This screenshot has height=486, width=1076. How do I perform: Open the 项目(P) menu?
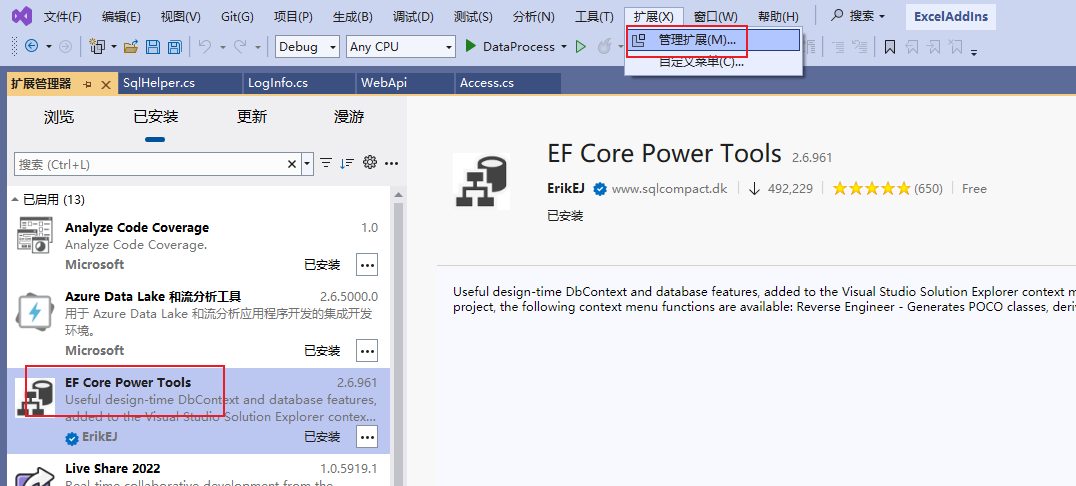(293, 16)
